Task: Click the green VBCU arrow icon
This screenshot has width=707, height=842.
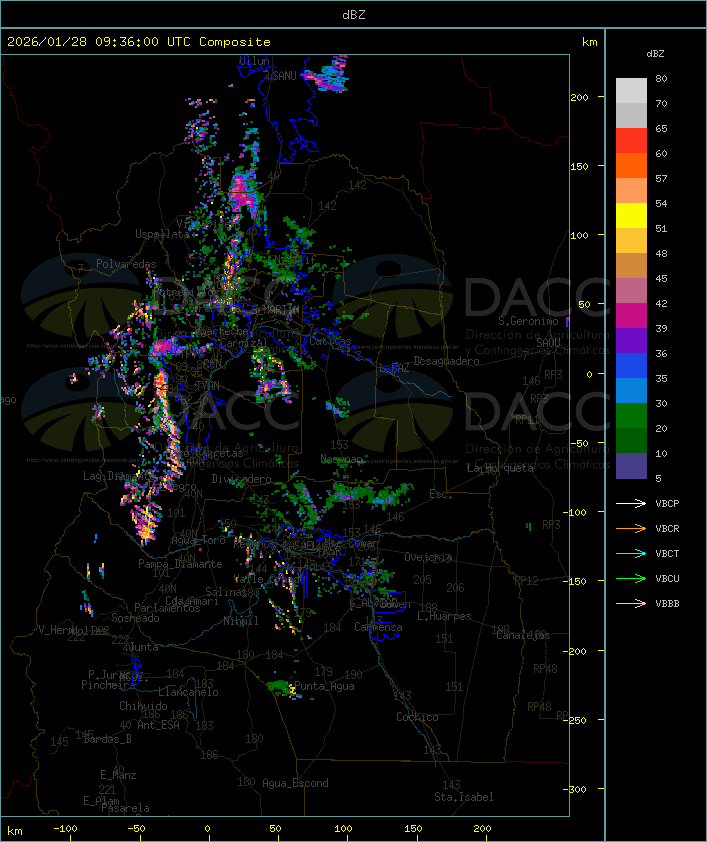Action: [632, 578]
